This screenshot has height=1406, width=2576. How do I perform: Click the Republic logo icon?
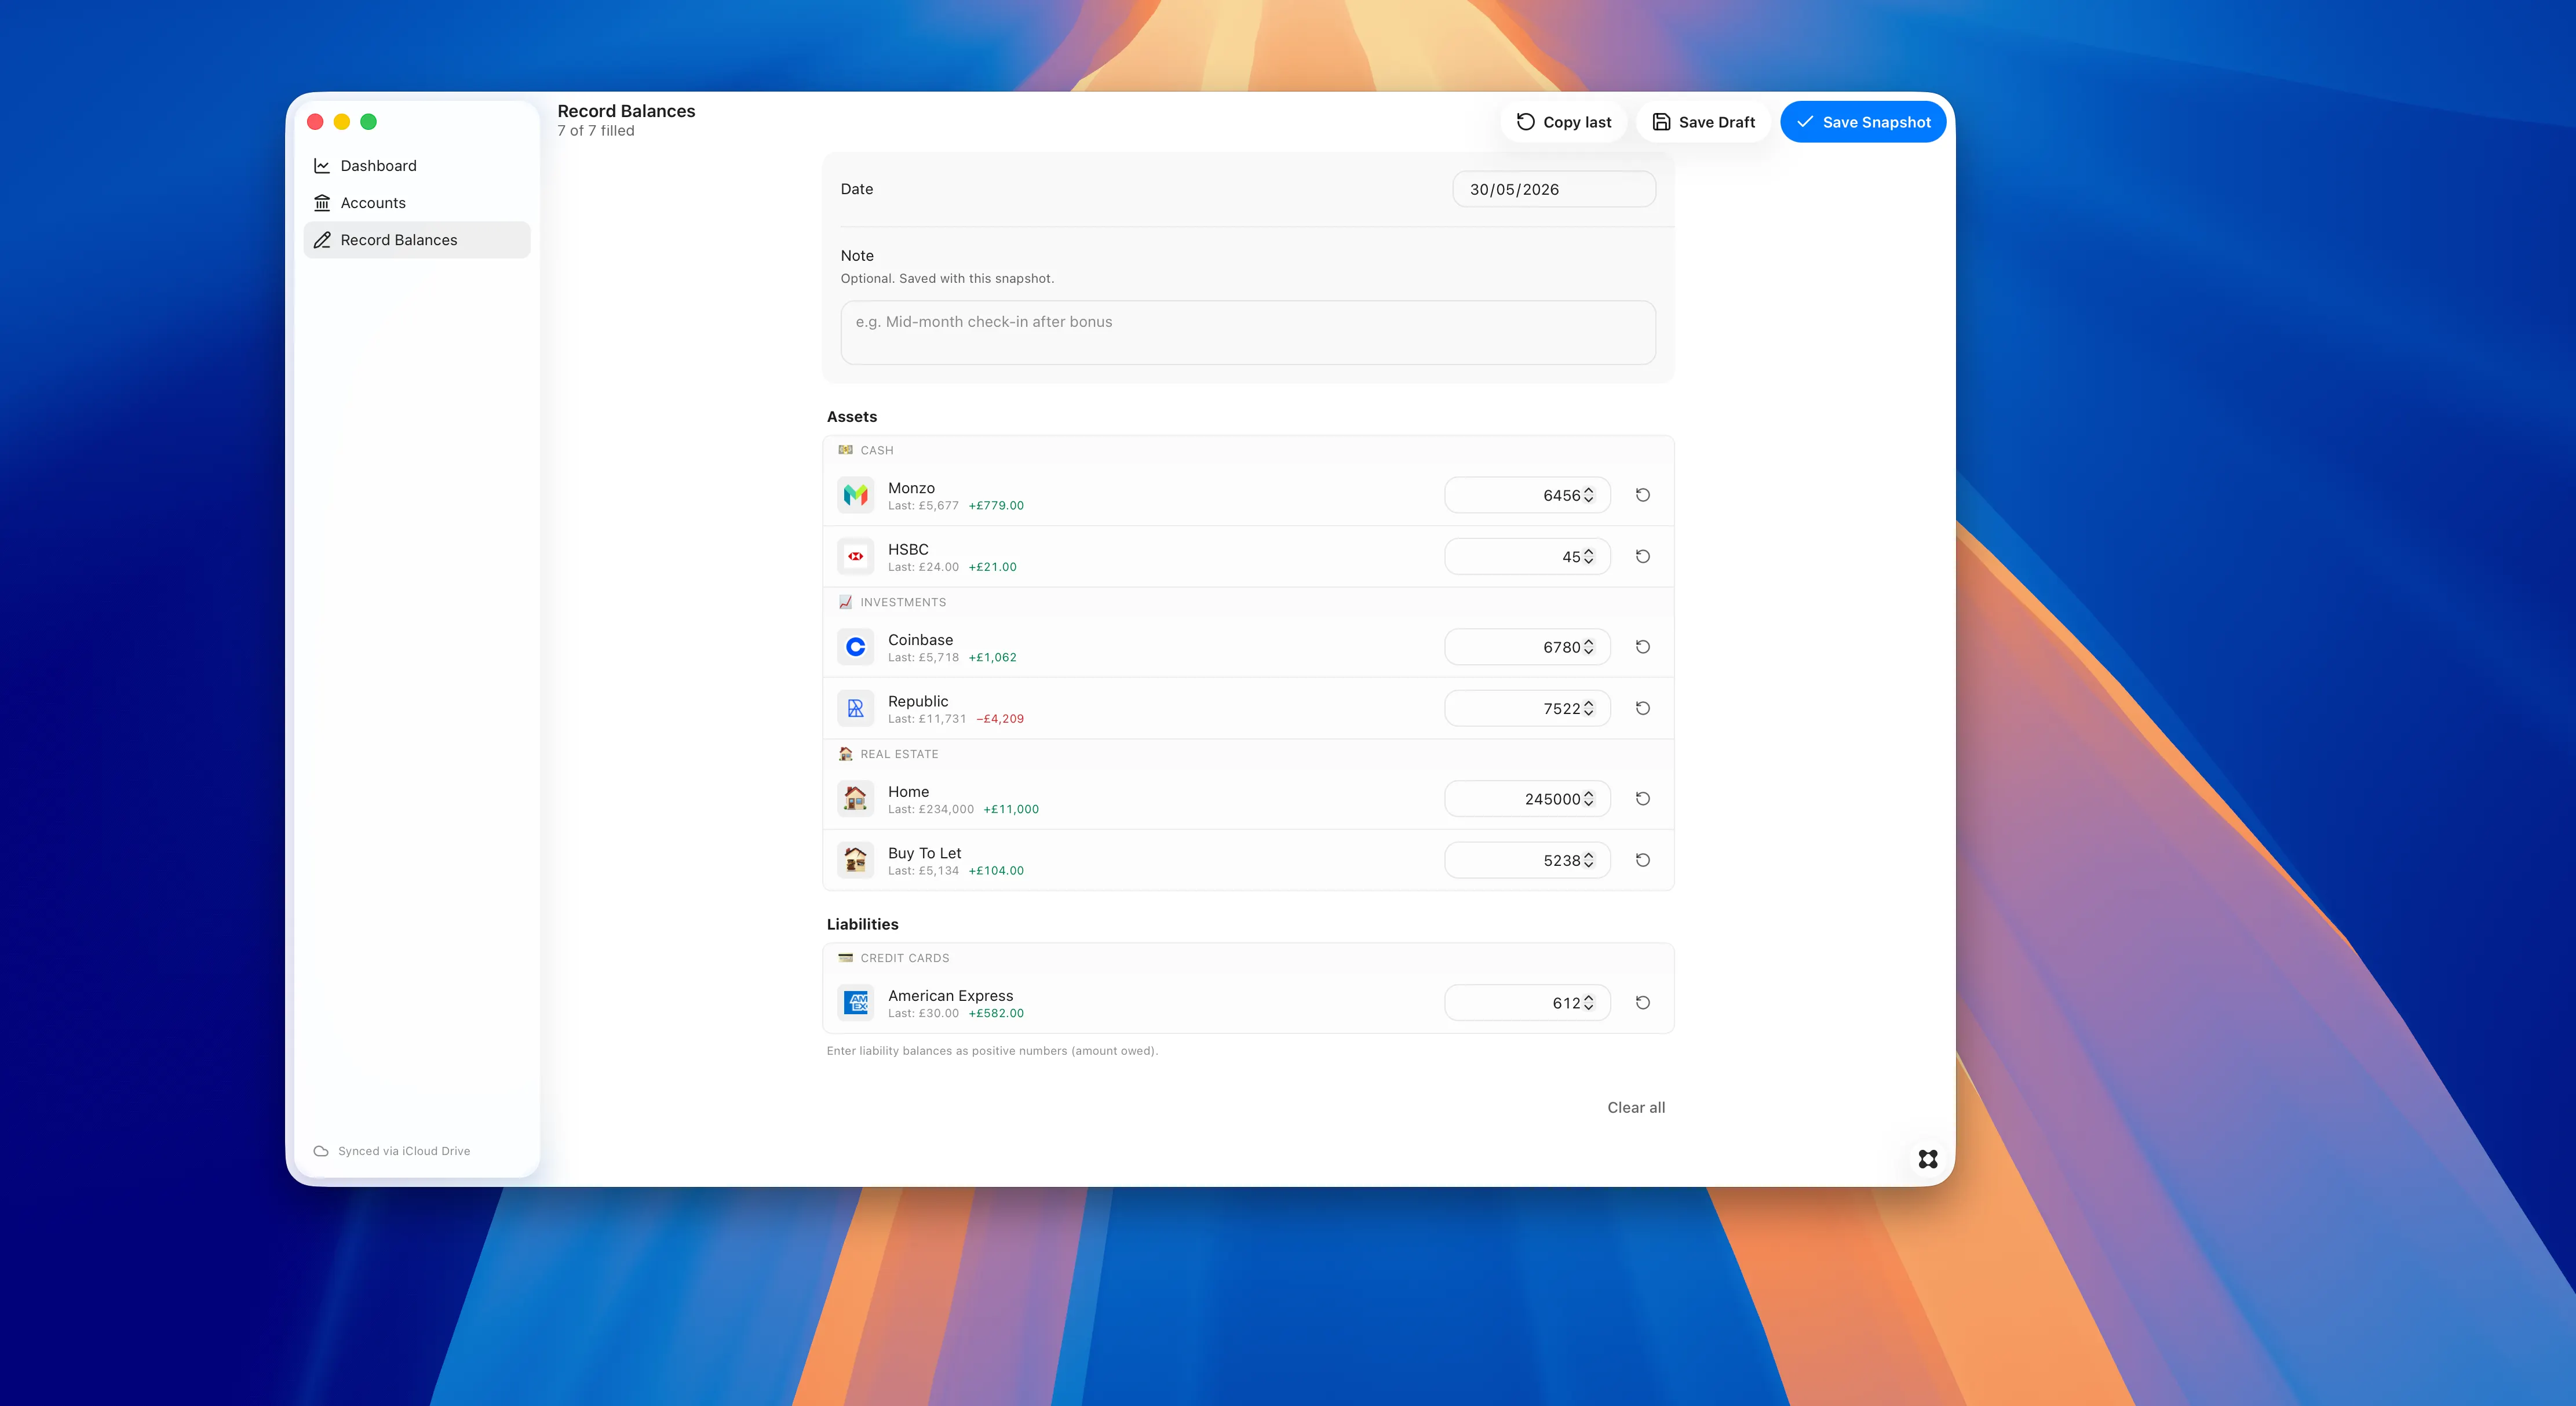[x=856, y=708]
